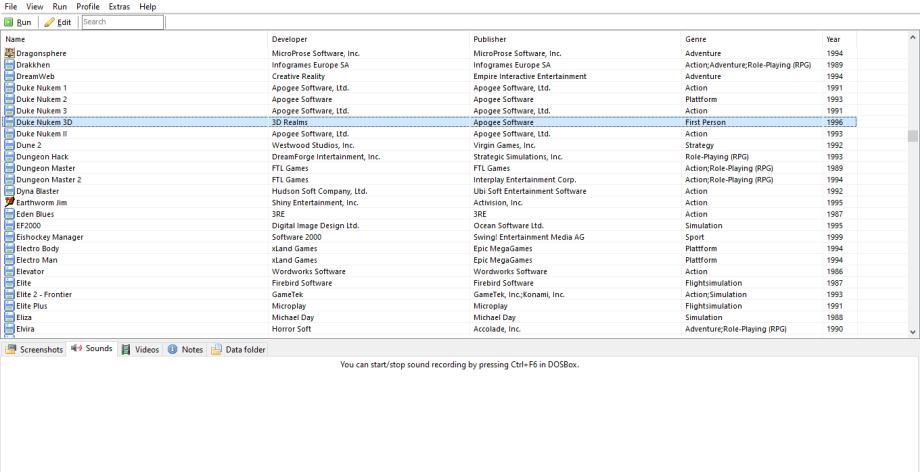The width and height of the screenshot is (920, 472).
Task: Click the Elevator profile icon
Action: [x=9, y=271]
